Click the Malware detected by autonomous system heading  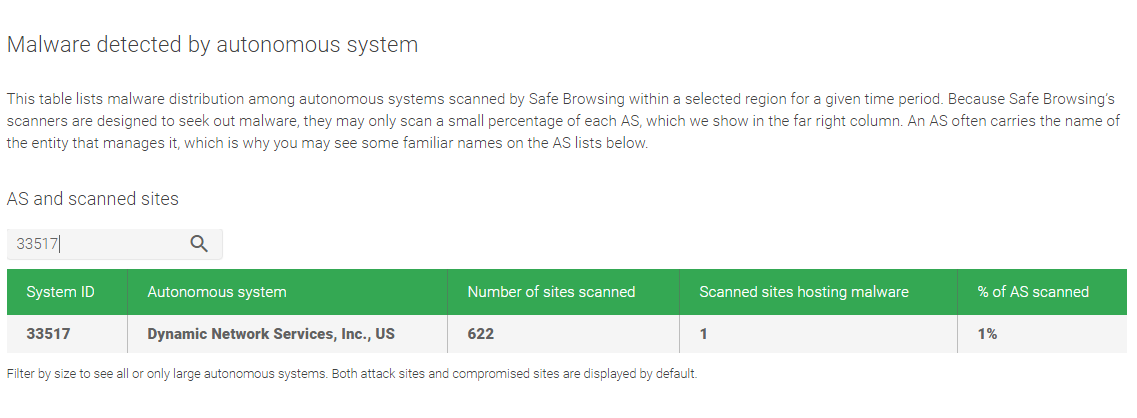(x=212, y=45)
